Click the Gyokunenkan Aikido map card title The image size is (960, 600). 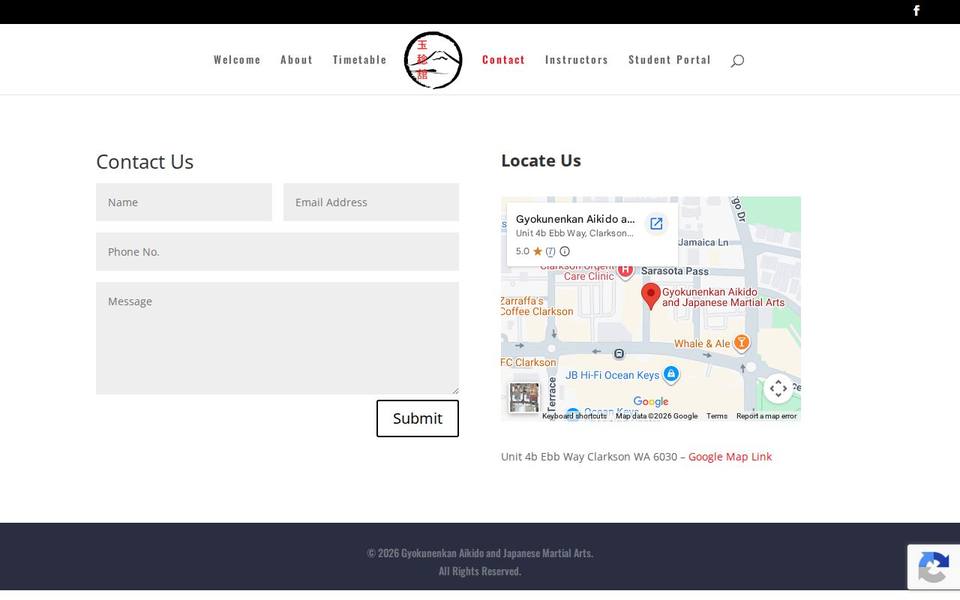[575, 219]
